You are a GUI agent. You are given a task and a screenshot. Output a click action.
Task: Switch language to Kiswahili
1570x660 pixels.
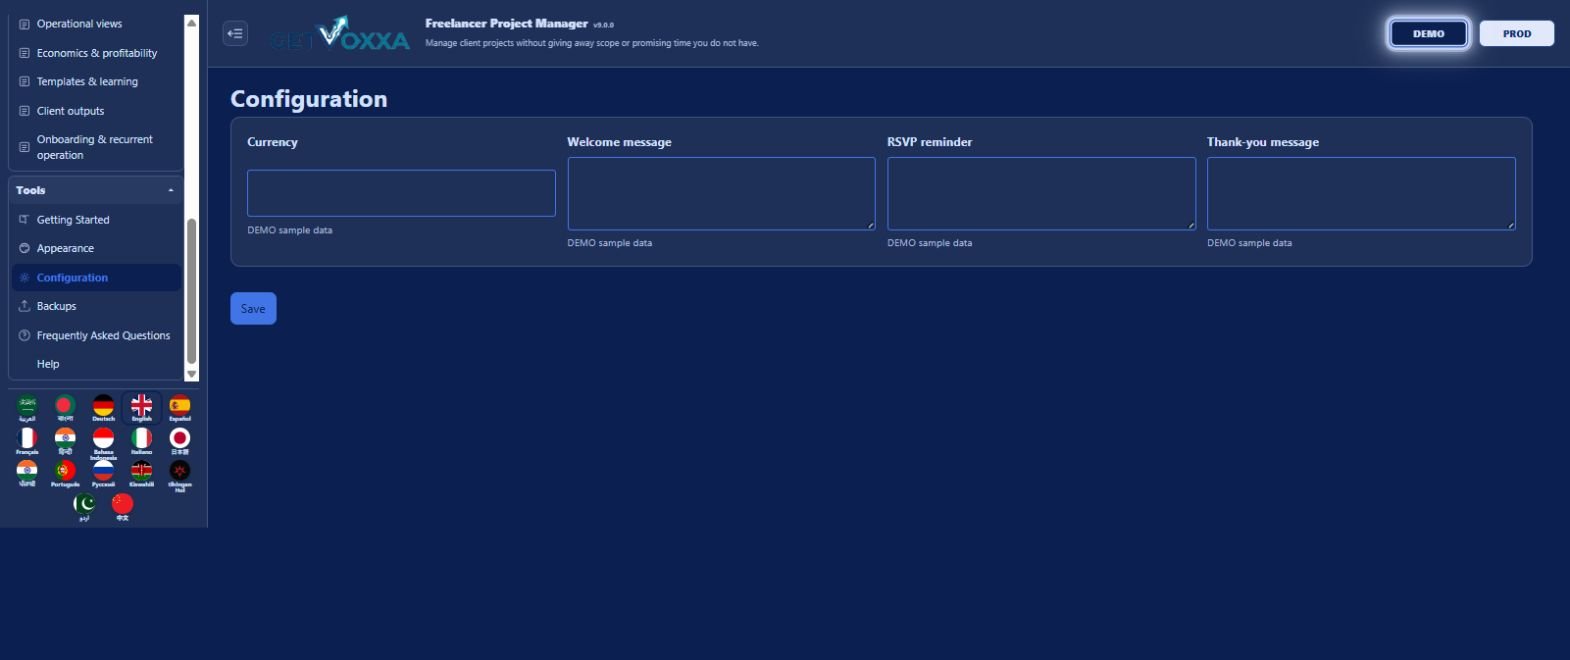[x=142, y=473]
